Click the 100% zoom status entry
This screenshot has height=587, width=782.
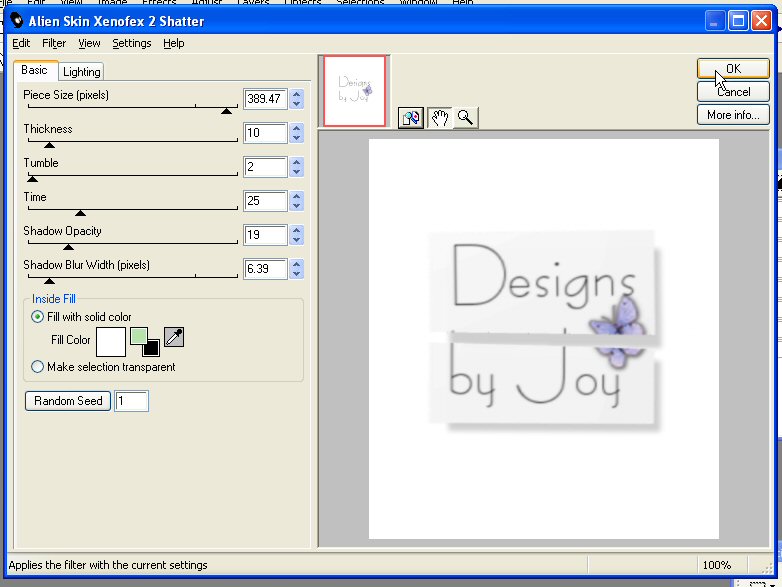pyautogui.click(x=717, y=565)
